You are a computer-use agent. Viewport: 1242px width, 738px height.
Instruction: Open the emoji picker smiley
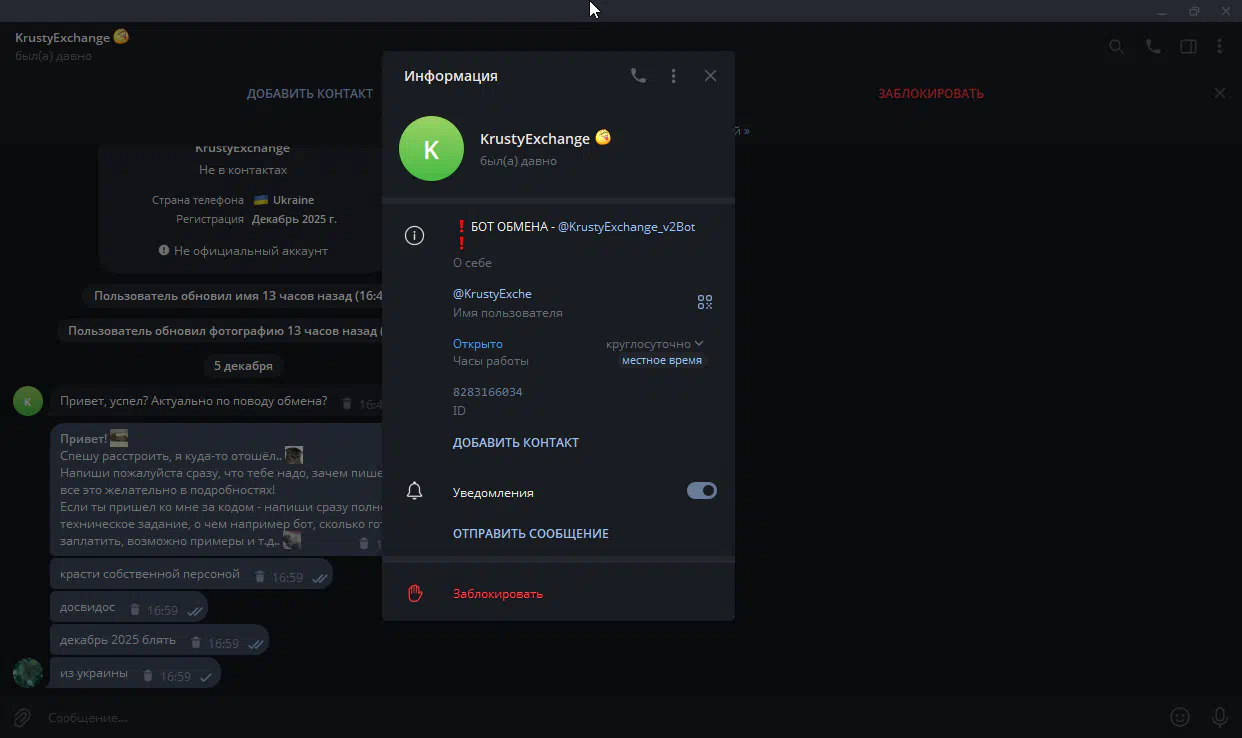1180,717
